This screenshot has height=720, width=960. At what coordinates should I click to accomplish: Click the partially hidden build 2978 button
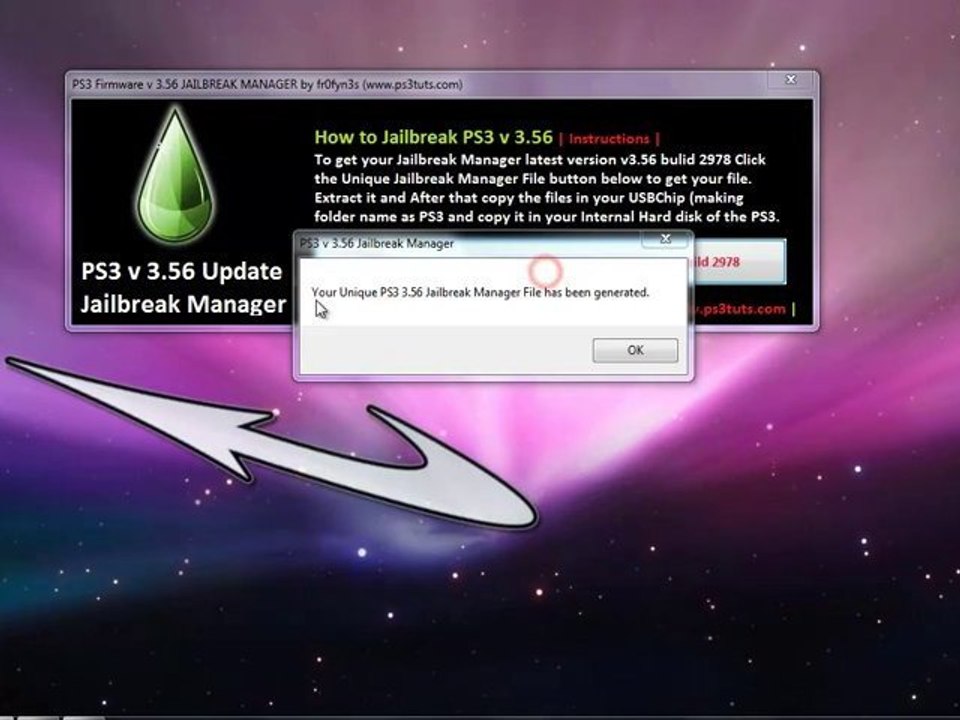click(x=739, y=262)
